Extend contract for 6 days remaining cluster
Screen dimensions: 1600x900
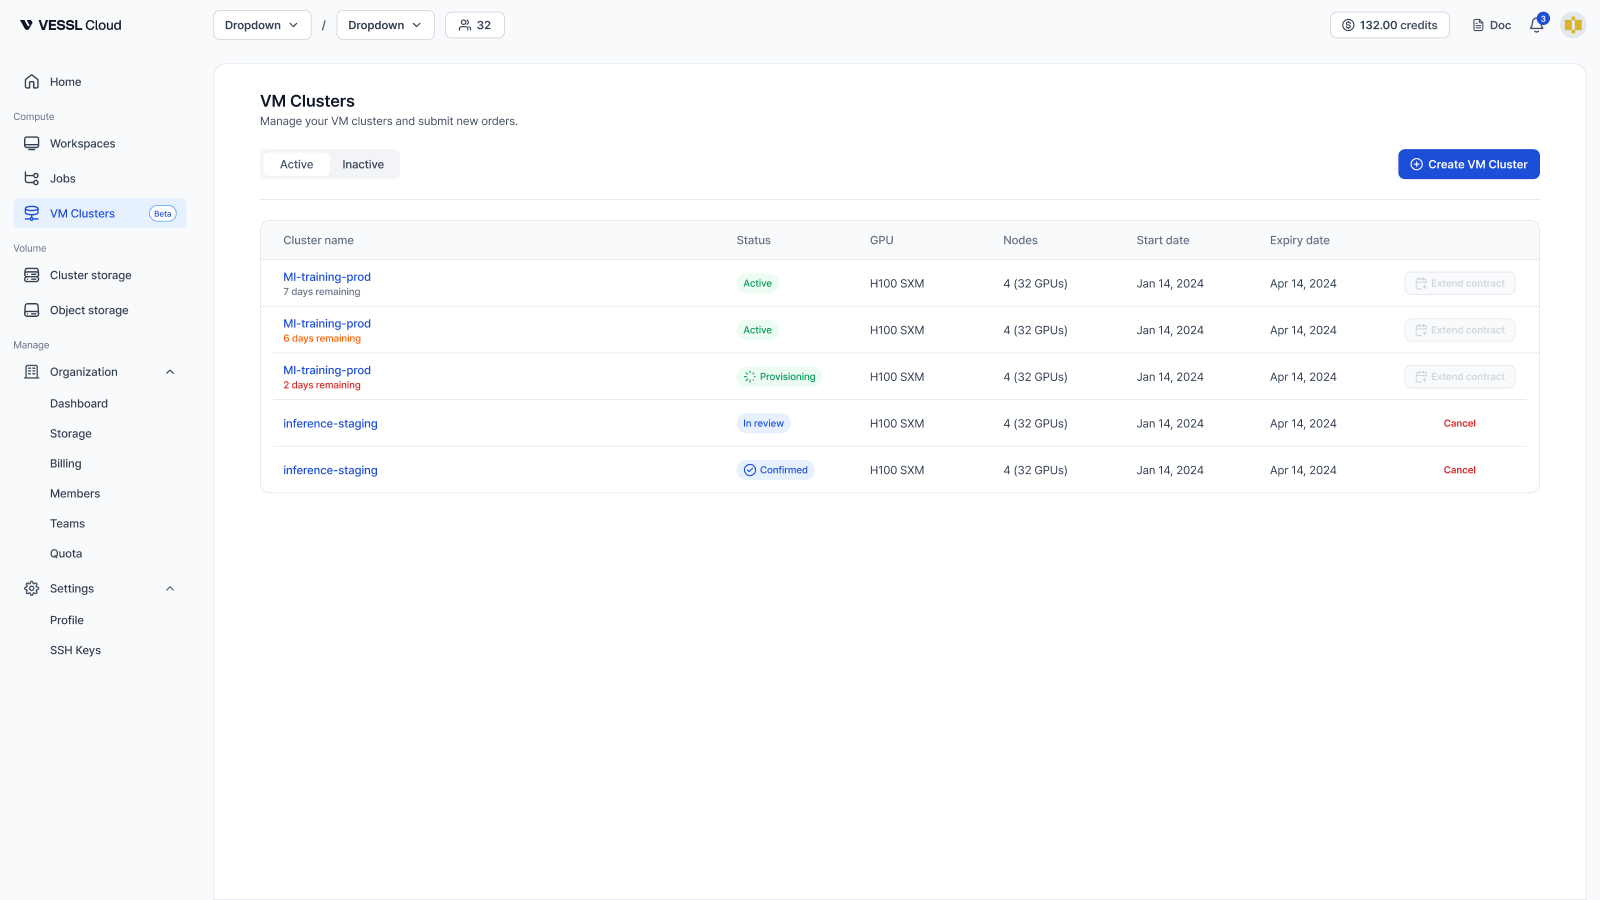point(1459,330)
